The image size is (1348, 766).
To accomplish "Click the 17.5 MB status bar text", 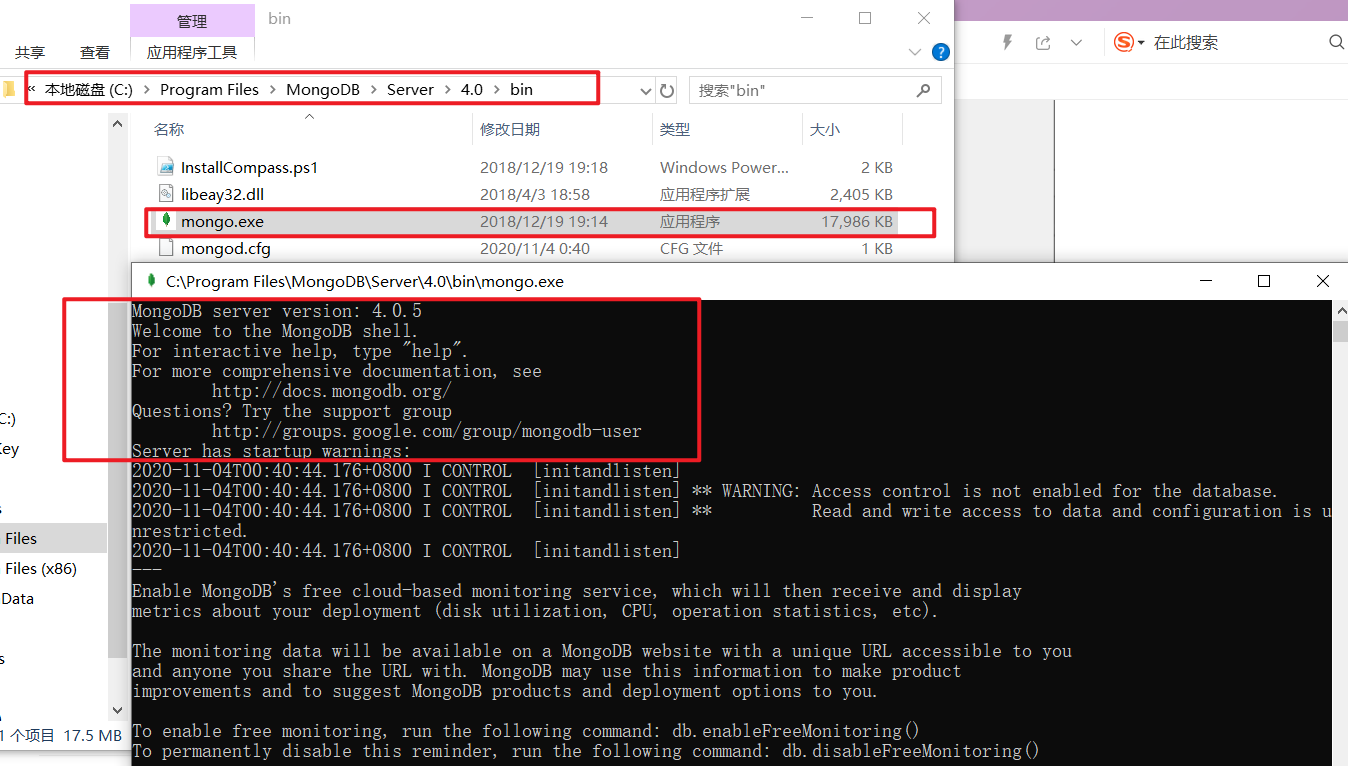I will [92, 735].
